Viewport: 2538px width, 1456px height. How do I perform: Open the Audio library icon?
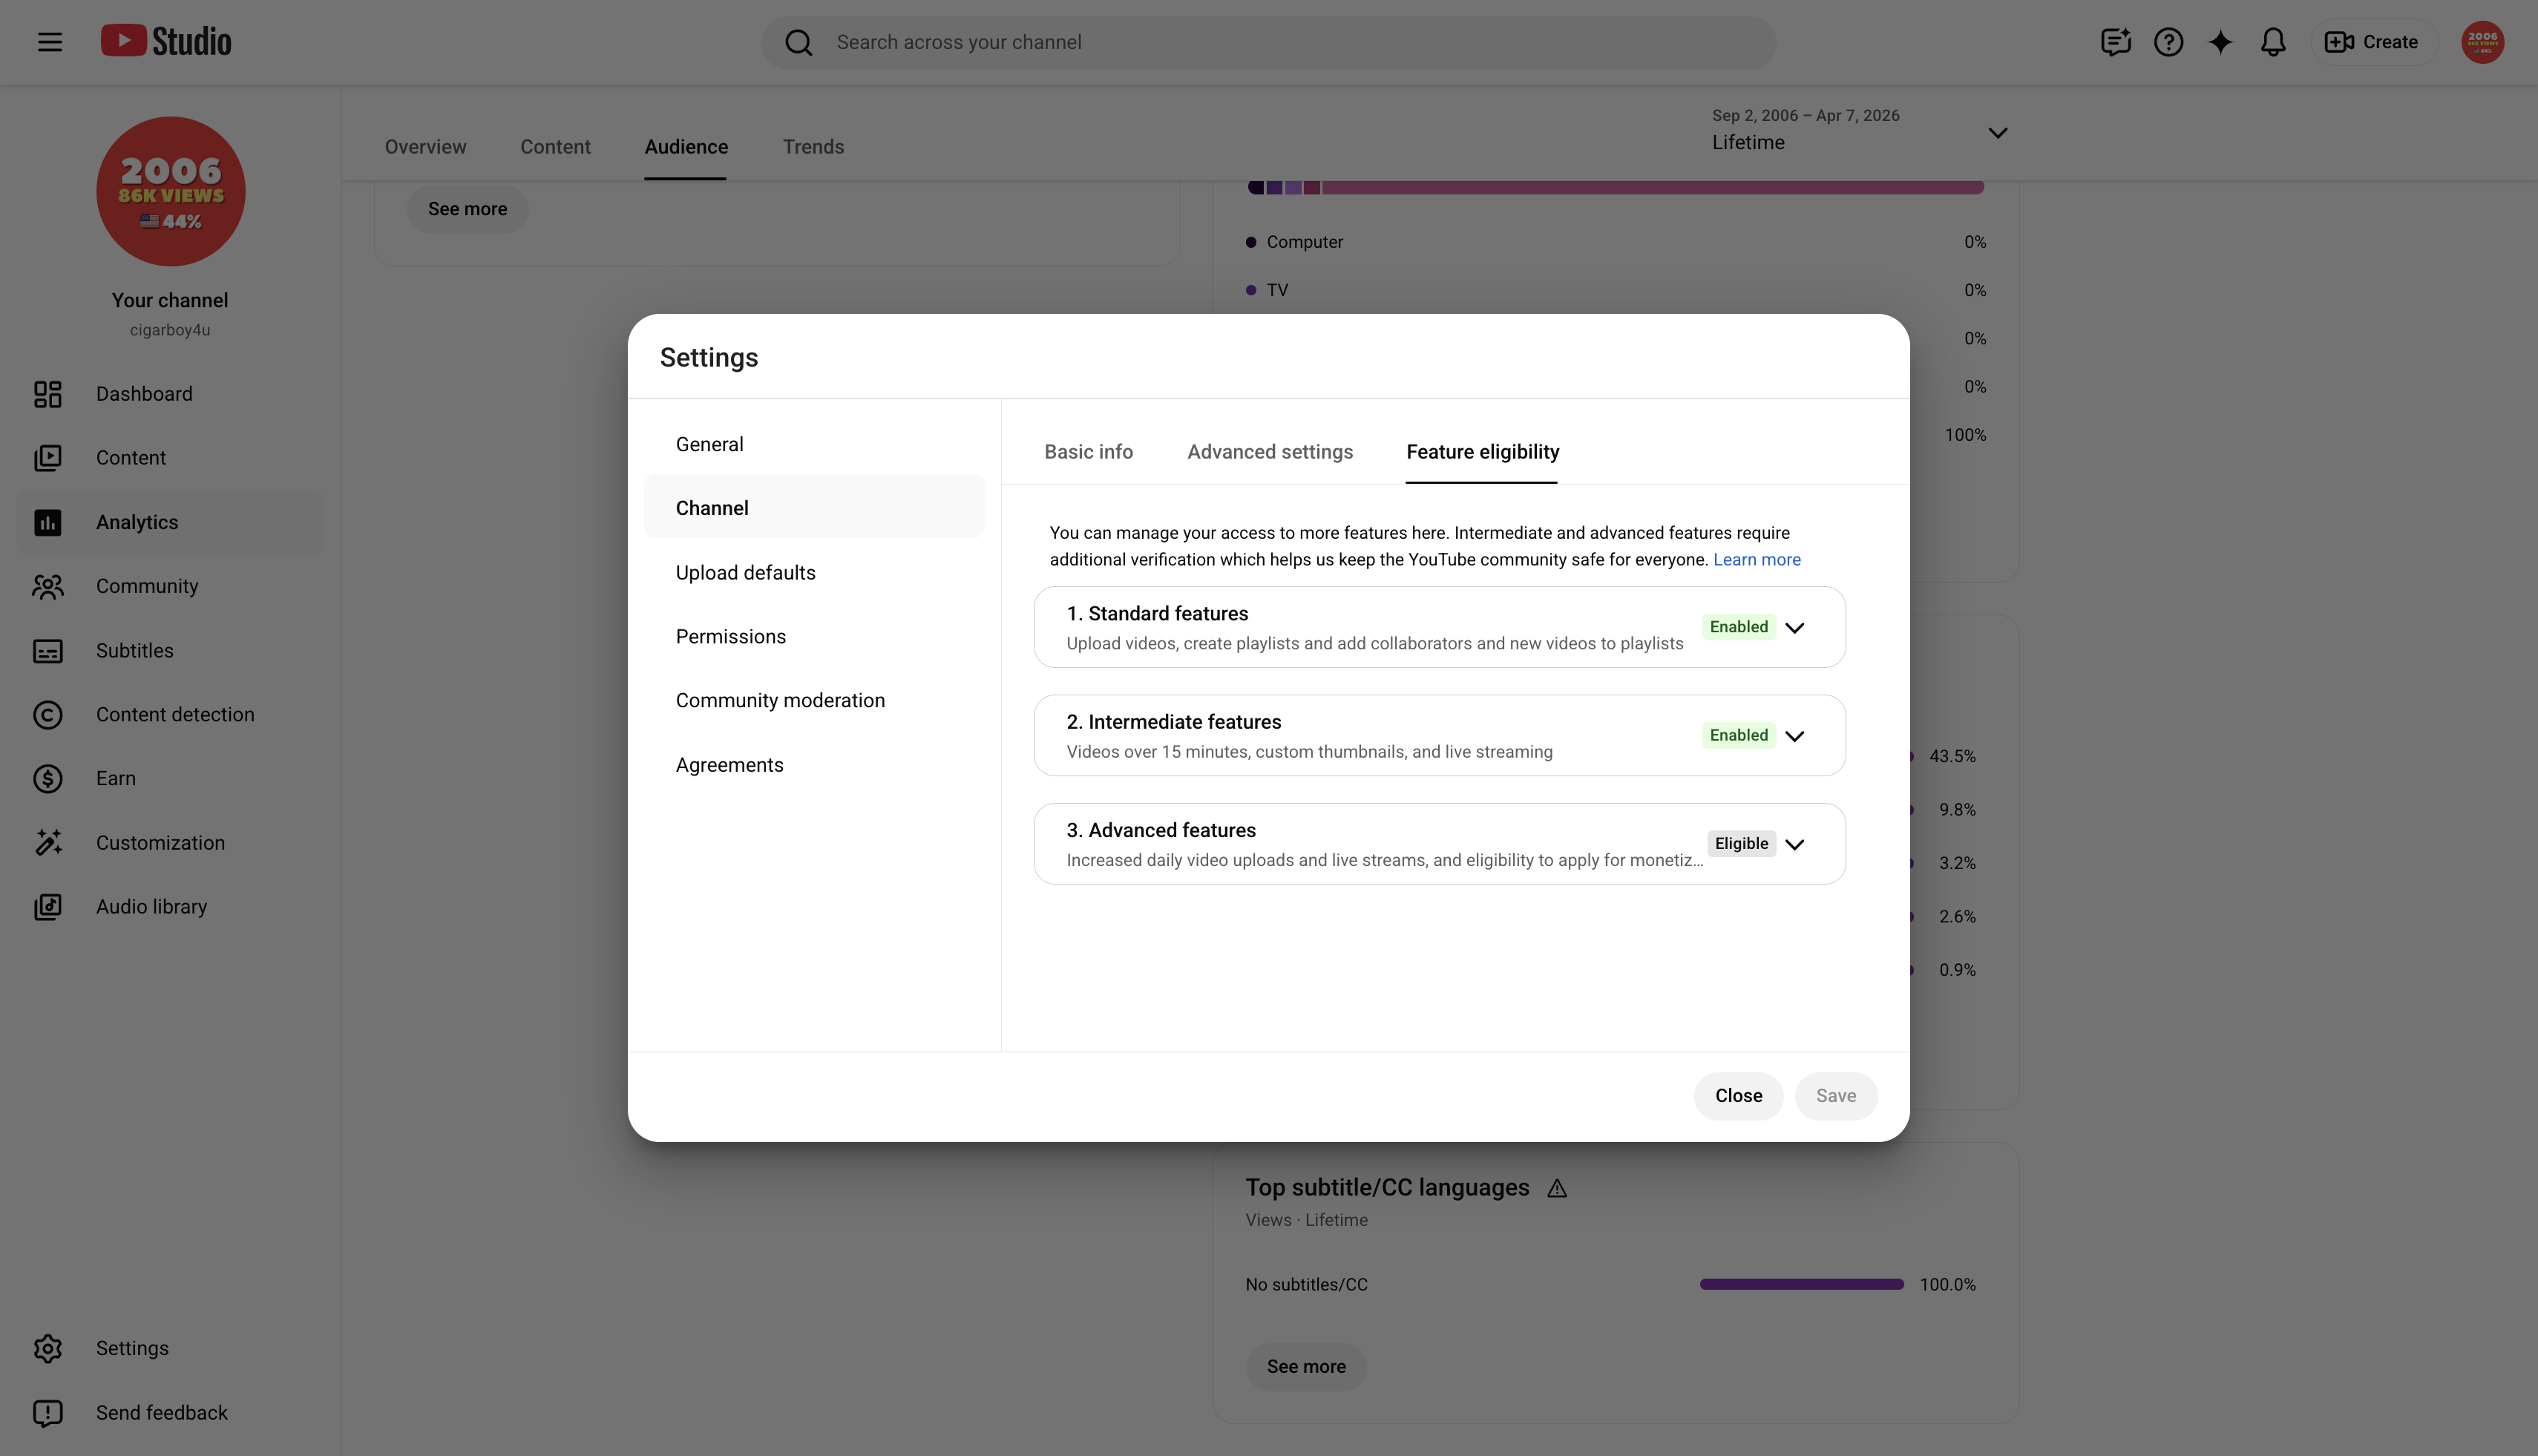(x=48, y=907)
